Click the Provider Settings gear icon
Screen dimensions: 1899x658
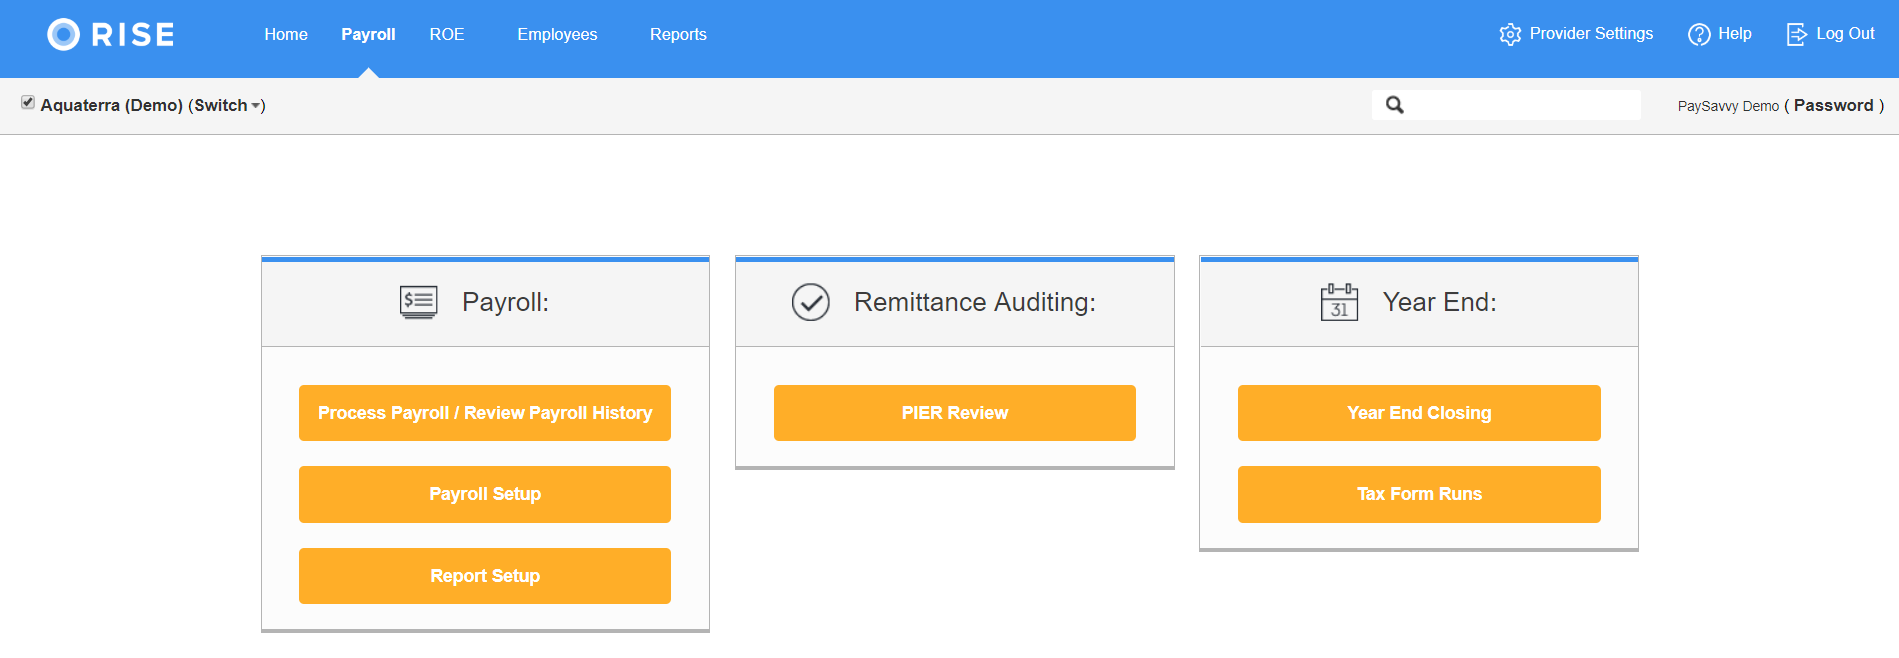click(1510, 35)
